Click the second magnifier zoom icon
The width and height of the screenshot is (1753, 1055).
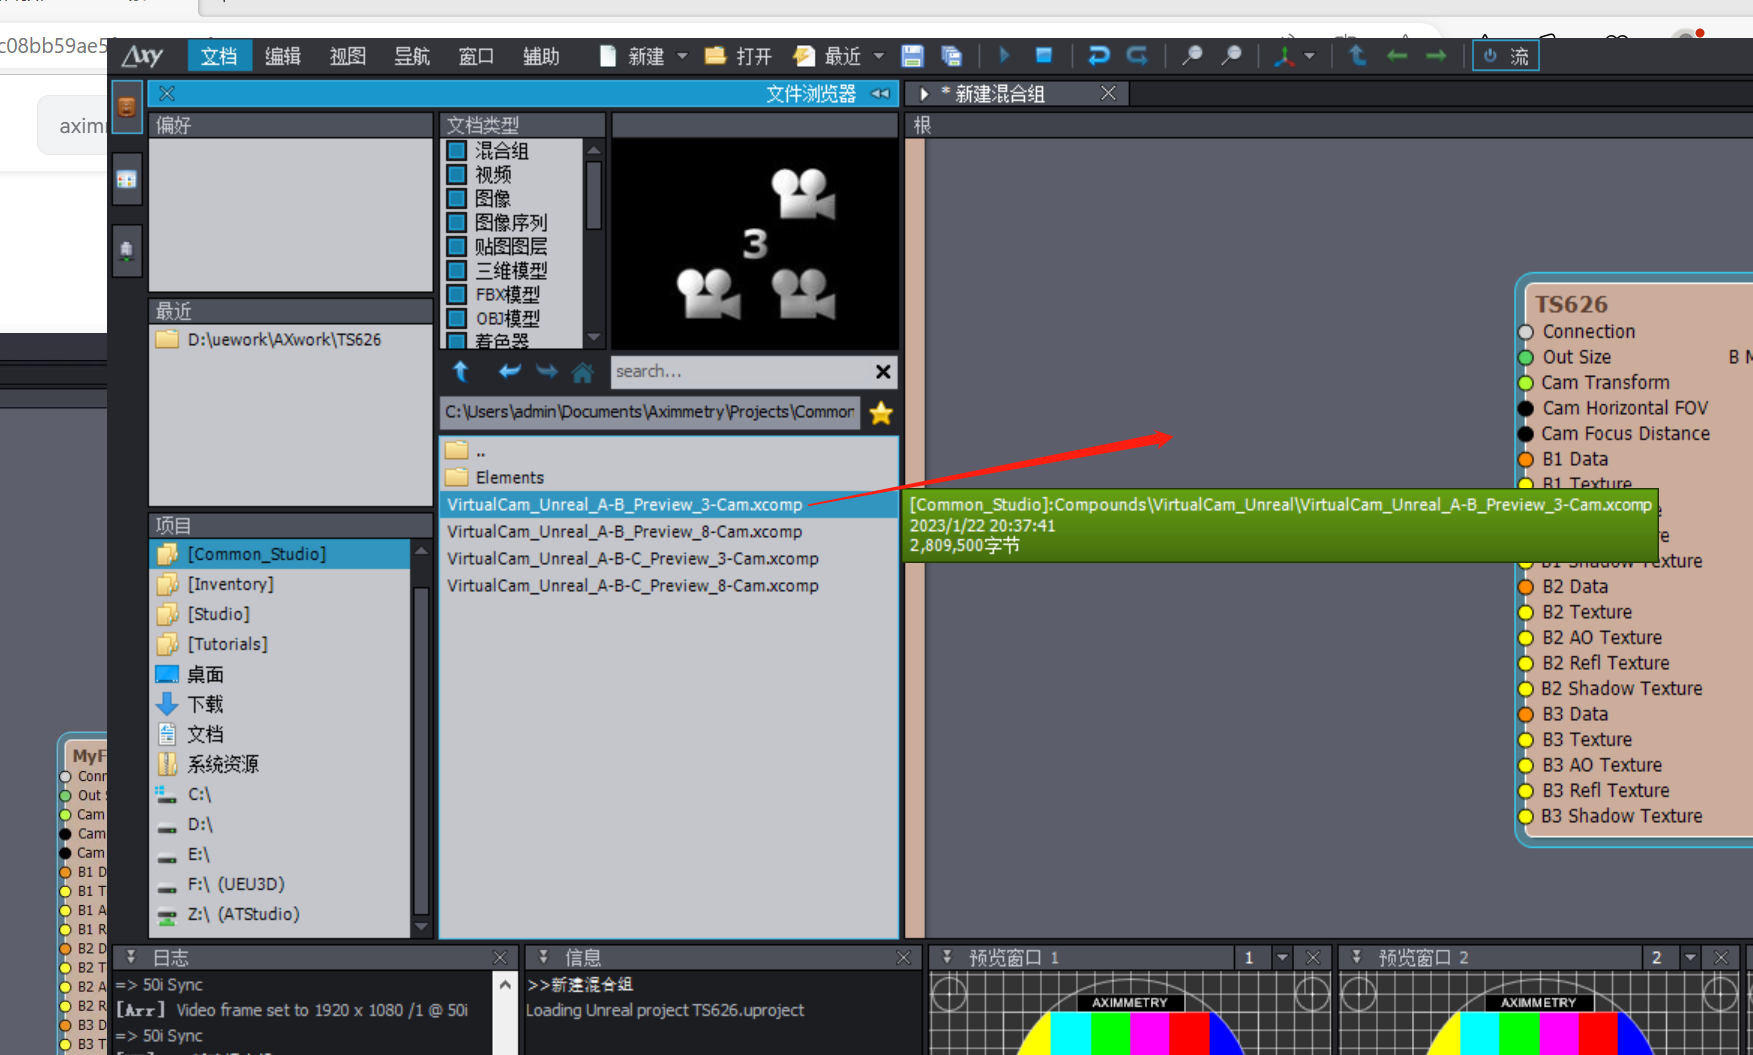(1232, 55)
